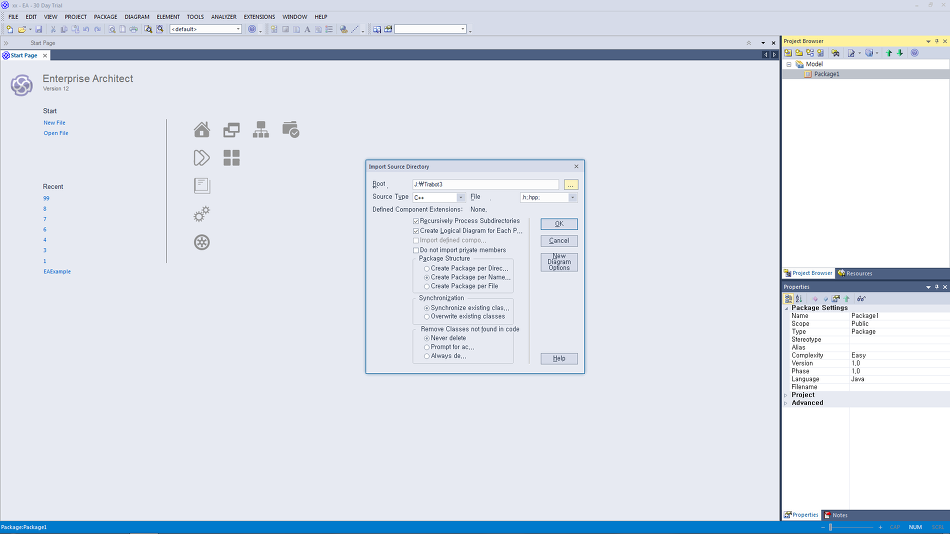Open the PROJECT menu
Screen dimensions: 950x534
tap(76, 17)
